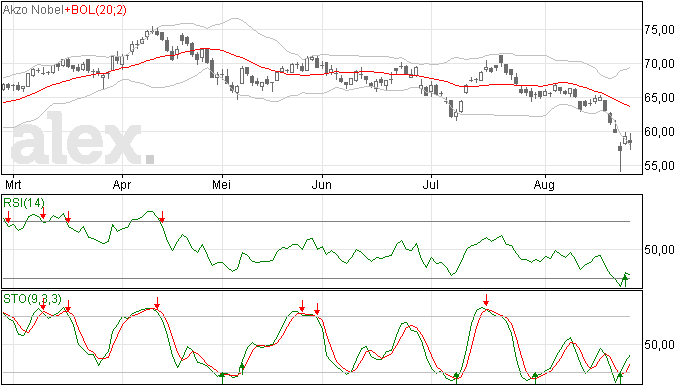Image resolution: width=690 pixels, height=387 pixels.
Task: Click the 60,00 price axis value
Action: pos(659,132)
